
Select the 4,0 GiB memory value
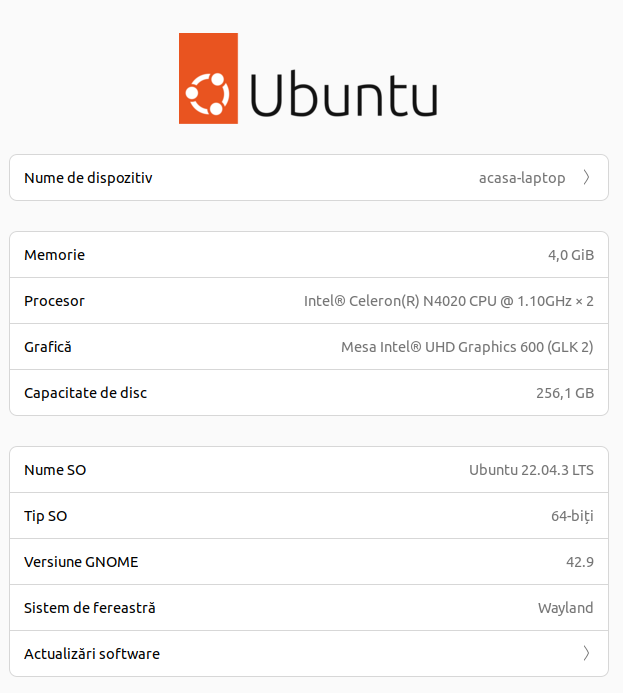pyautogui.click(x=571, y=255)
